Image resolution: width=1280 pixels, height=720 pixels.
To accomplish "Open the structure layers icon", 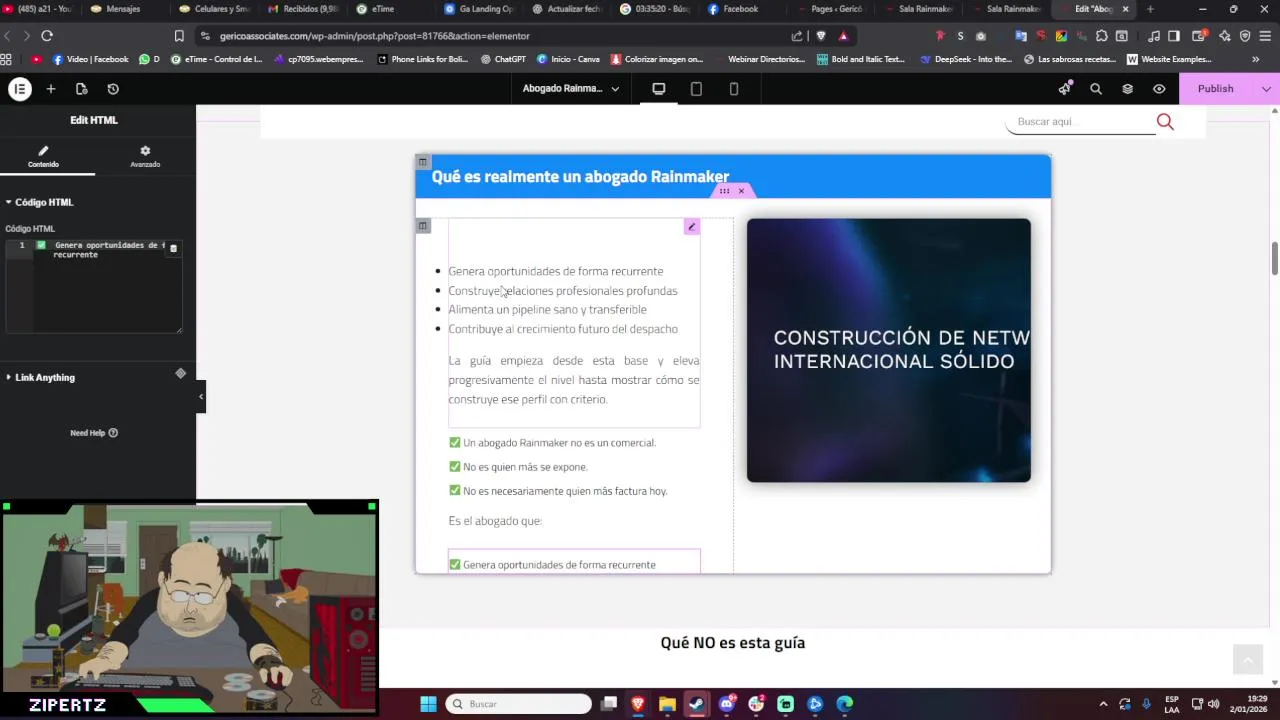I will coord(1128,89).
